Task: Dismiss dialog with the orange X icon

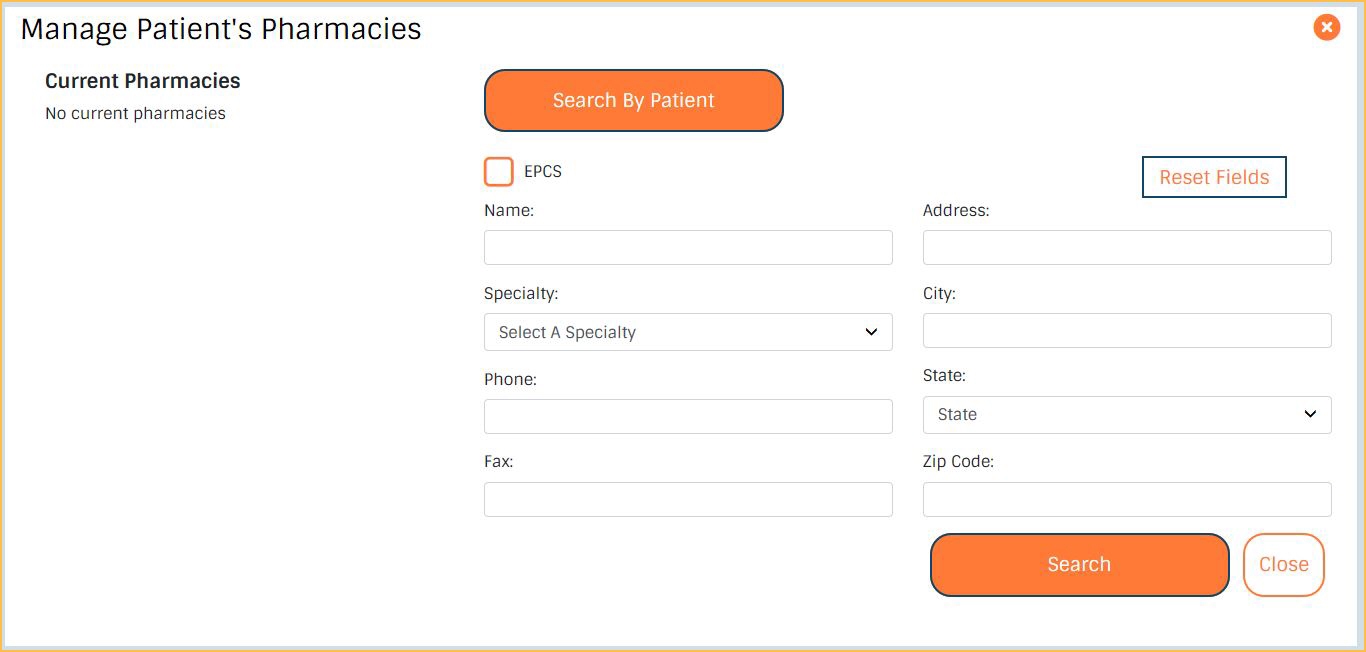Action: coord(1326,27)
